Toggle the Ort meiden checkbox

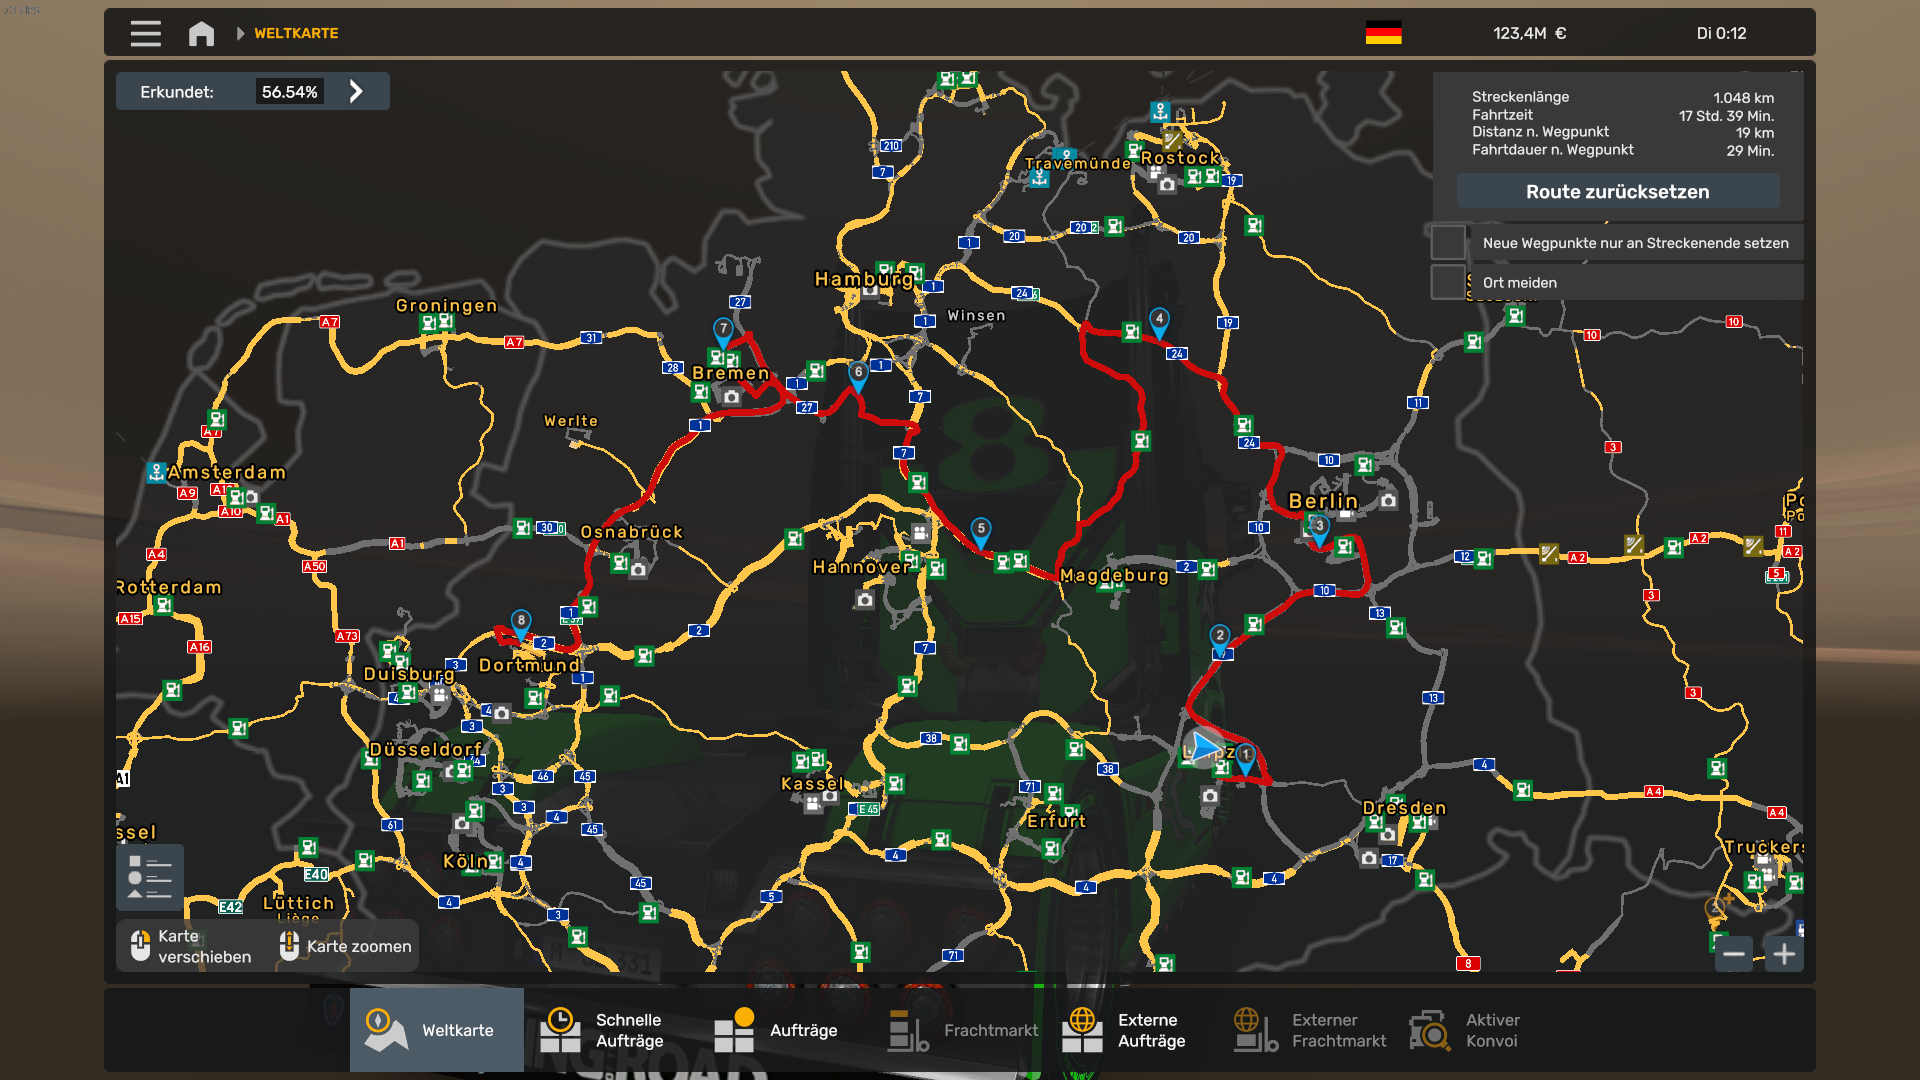[x=1448, y=282]
